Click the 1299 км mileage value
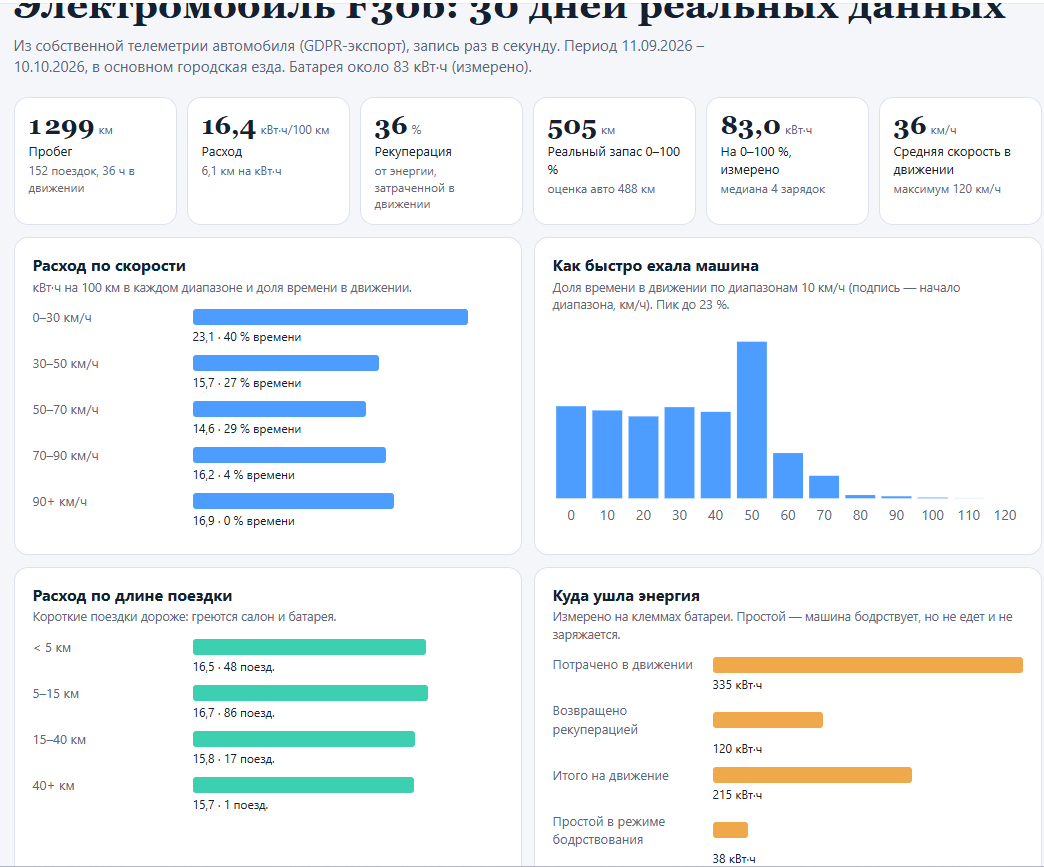The height and width of the screenshot is (867, 1044). click(71, 127)
